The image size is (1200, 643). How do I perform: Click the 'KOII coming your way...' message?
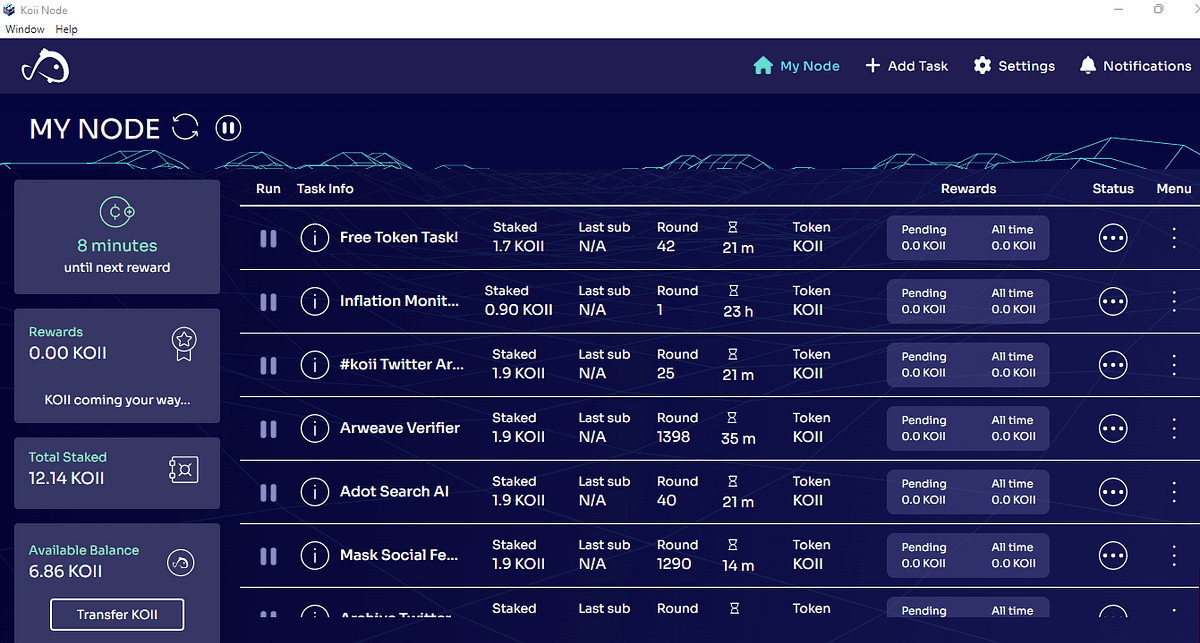[117, 400]
